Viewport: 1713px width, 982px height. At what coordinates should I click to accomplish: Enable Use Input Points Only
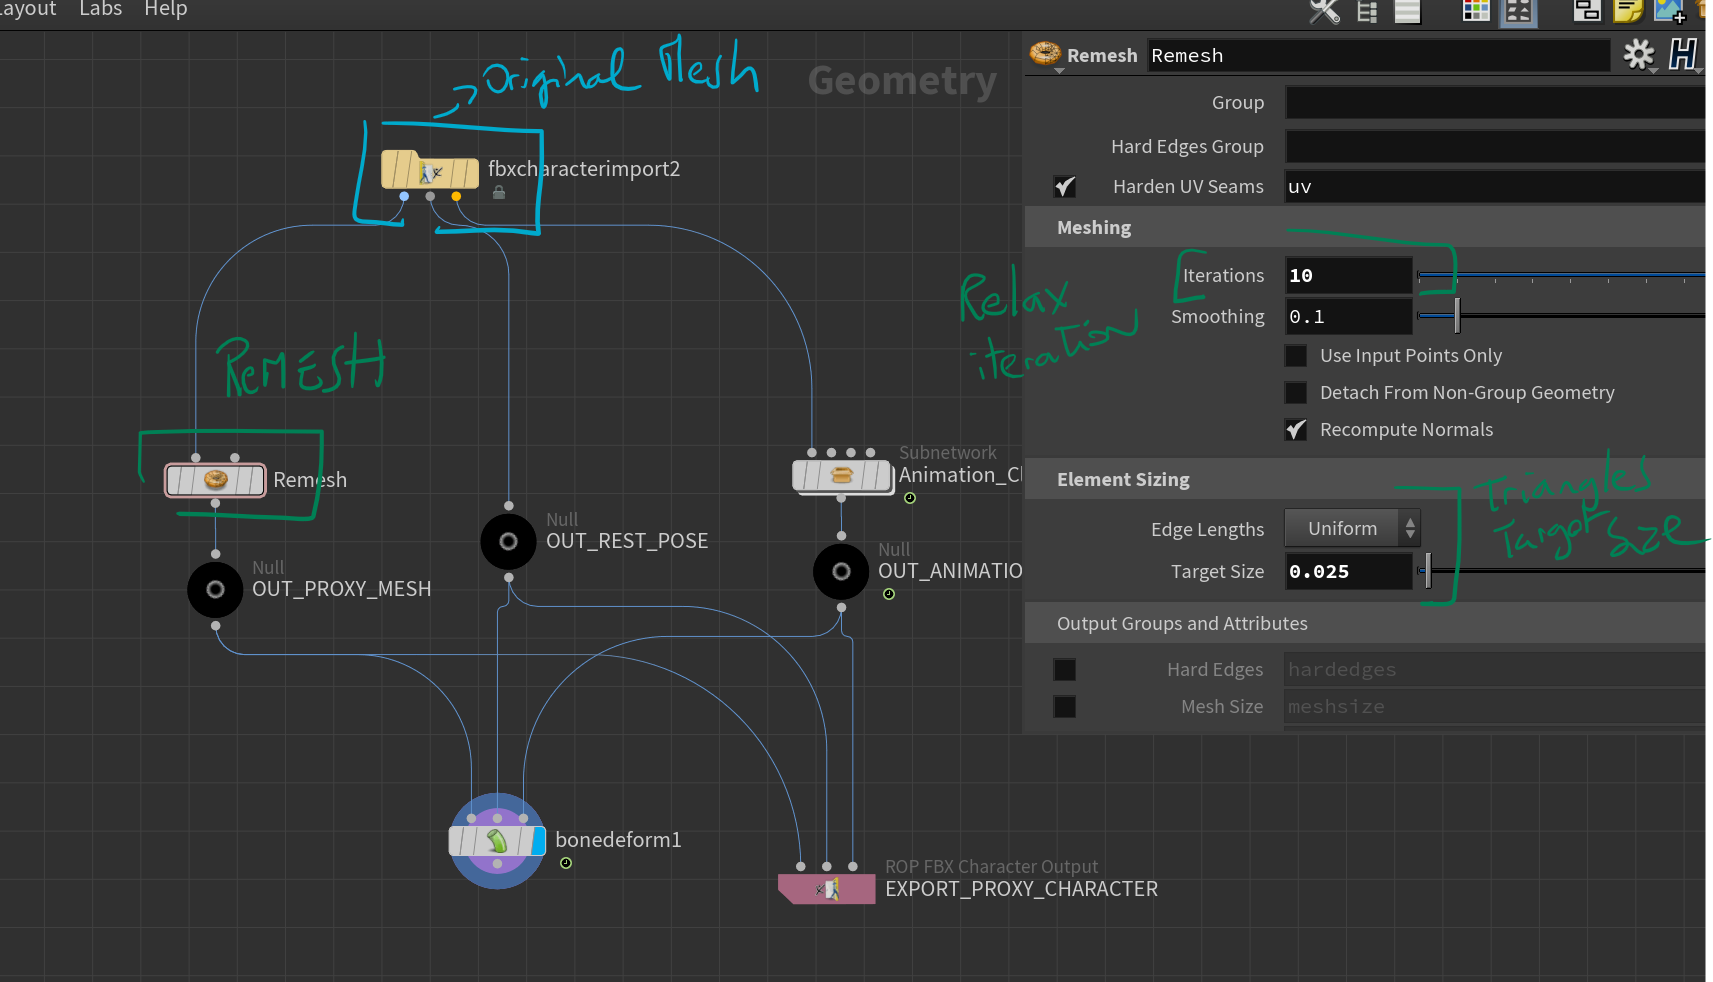pos(1295,355)
